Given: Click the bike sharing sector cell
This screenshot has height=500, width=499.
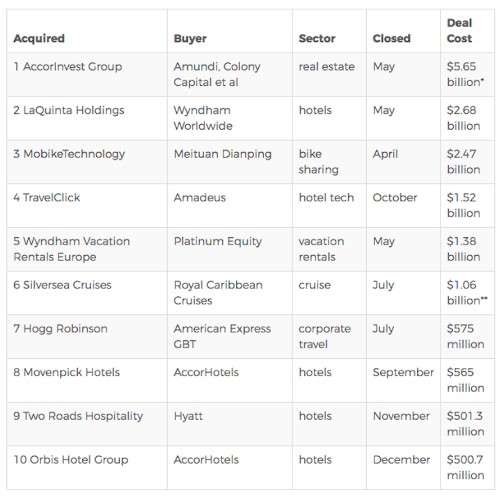Looking at the screenshot, I should tap(318, 162).
